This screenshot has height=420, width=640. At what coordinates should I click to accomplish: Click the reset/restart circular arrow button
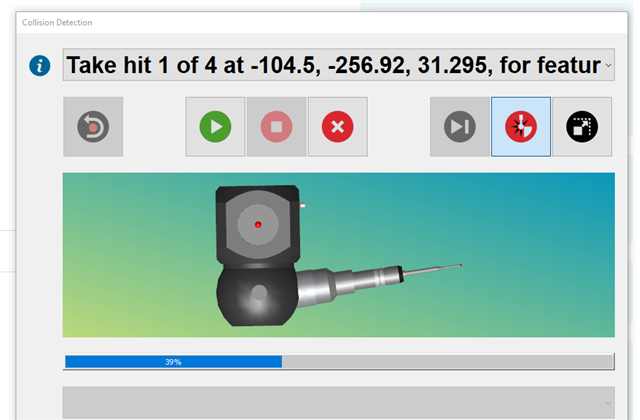tap(93, 127)
